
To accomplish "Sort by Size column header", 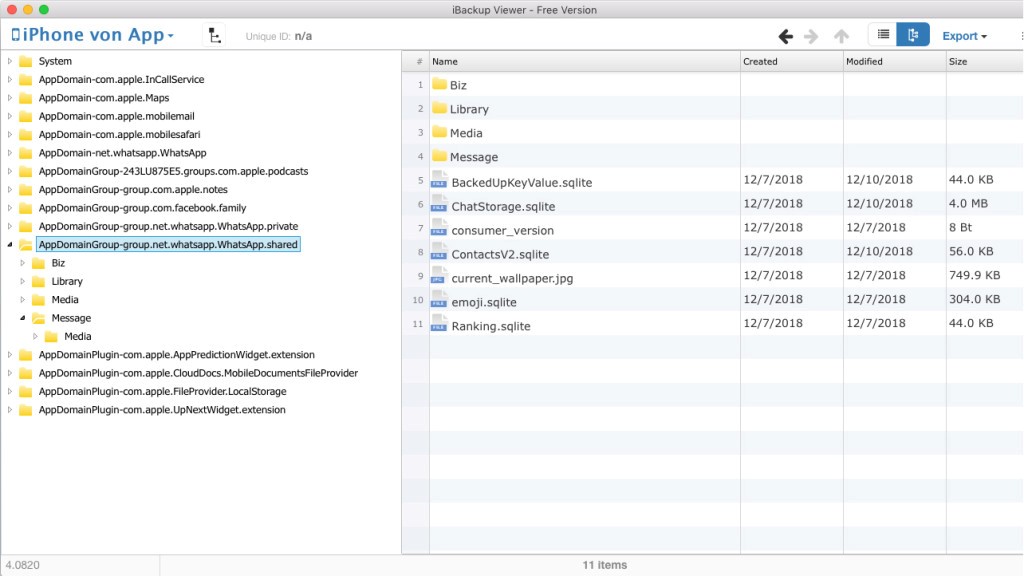I will [984, 61].
